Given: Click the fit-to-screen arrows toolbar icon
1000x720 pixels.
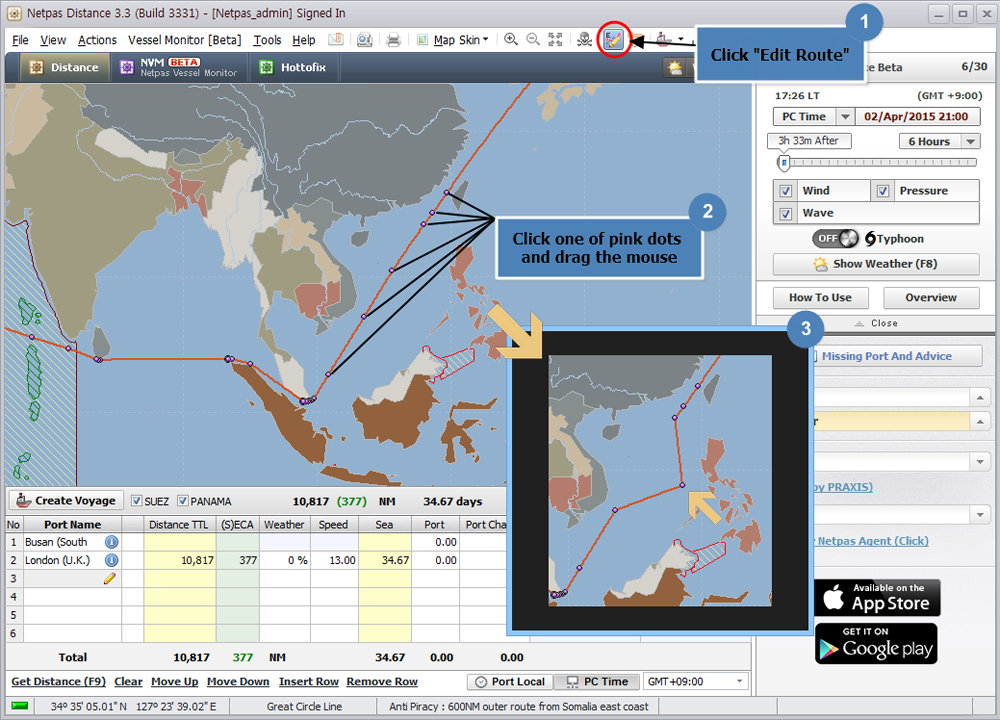Looking at the screenshot, I should [555, 40].
